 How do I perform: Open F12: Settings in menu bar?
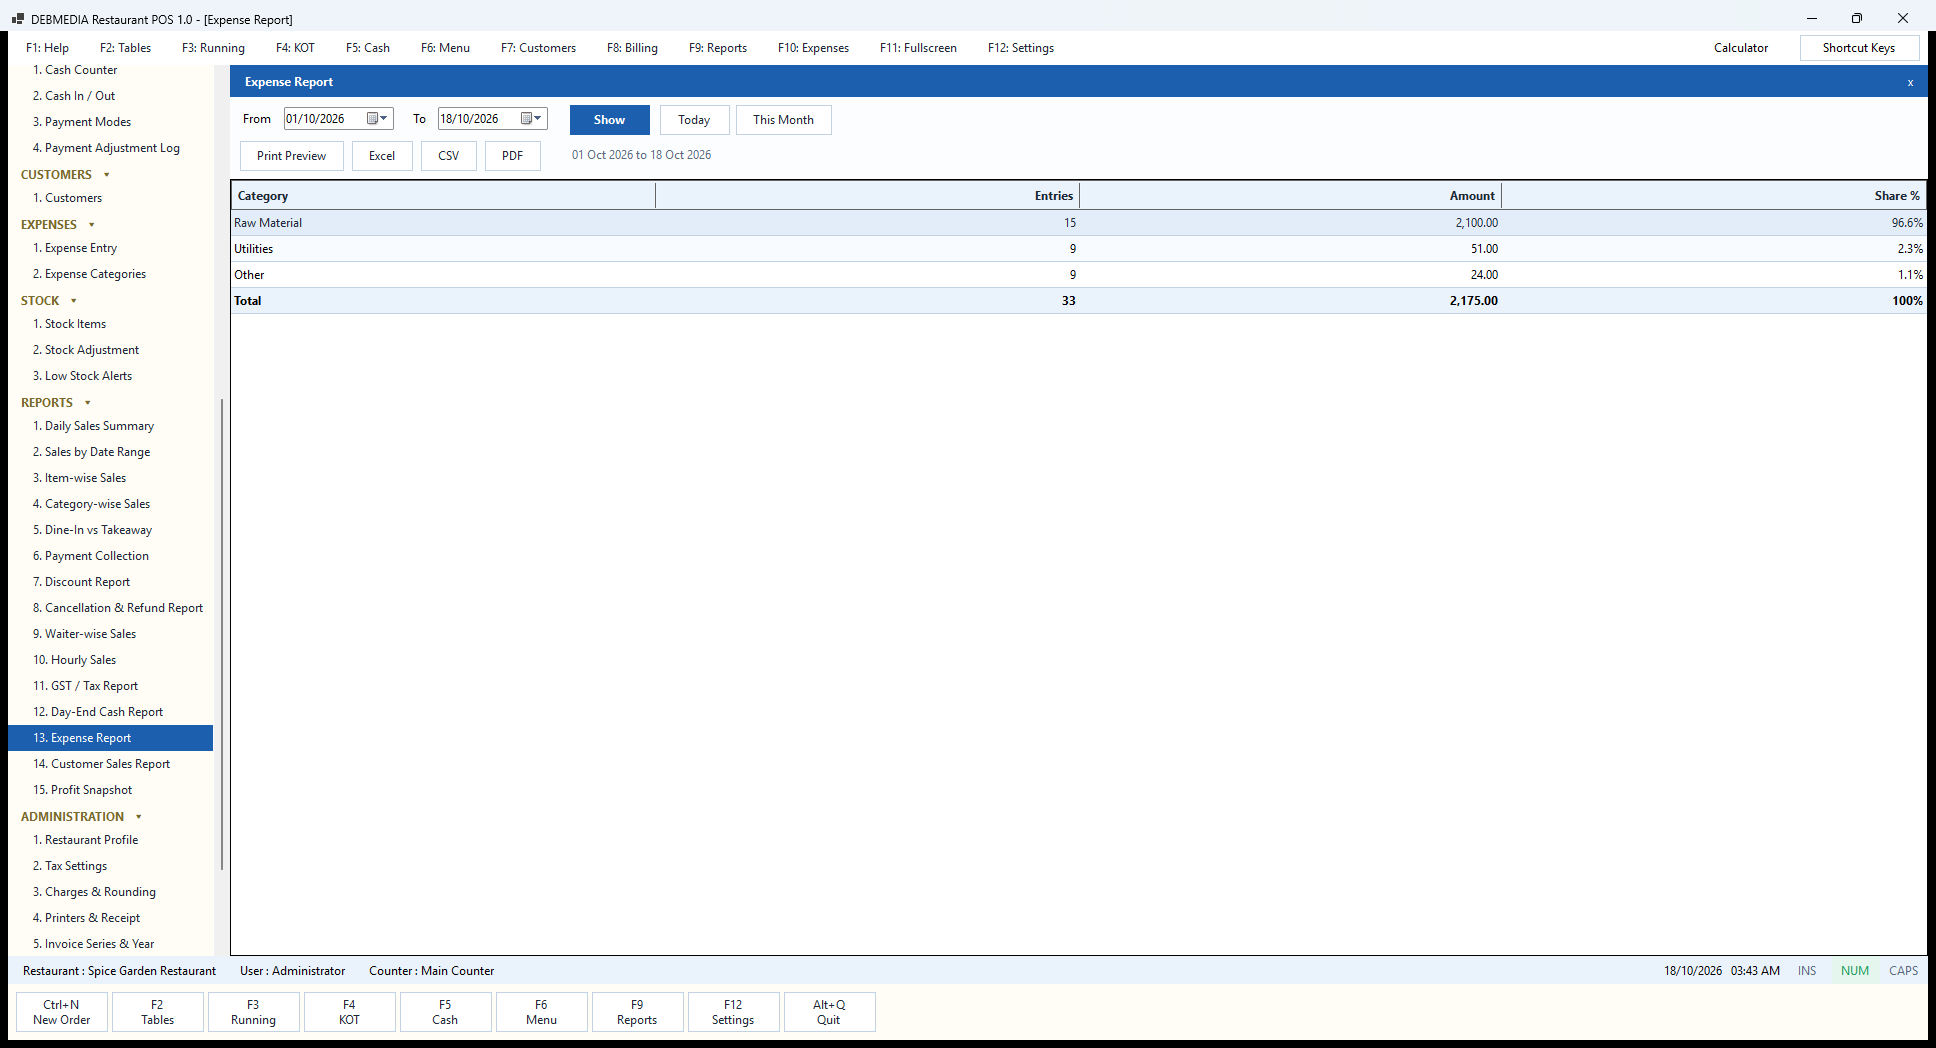[1021, 48]
